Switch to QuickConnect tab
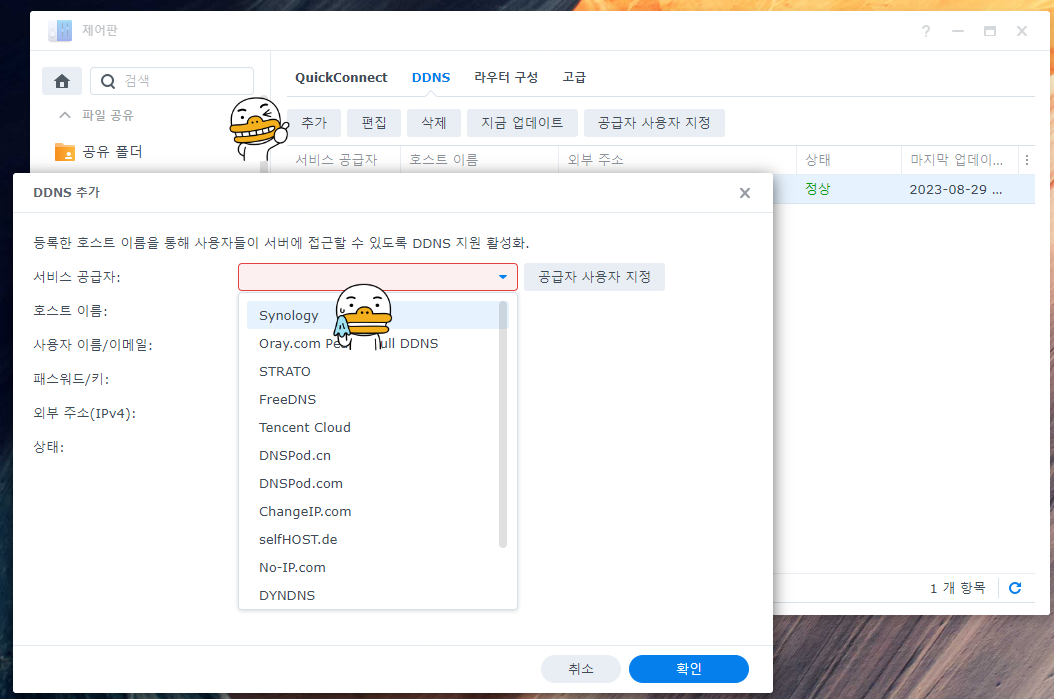 point(341,77)
